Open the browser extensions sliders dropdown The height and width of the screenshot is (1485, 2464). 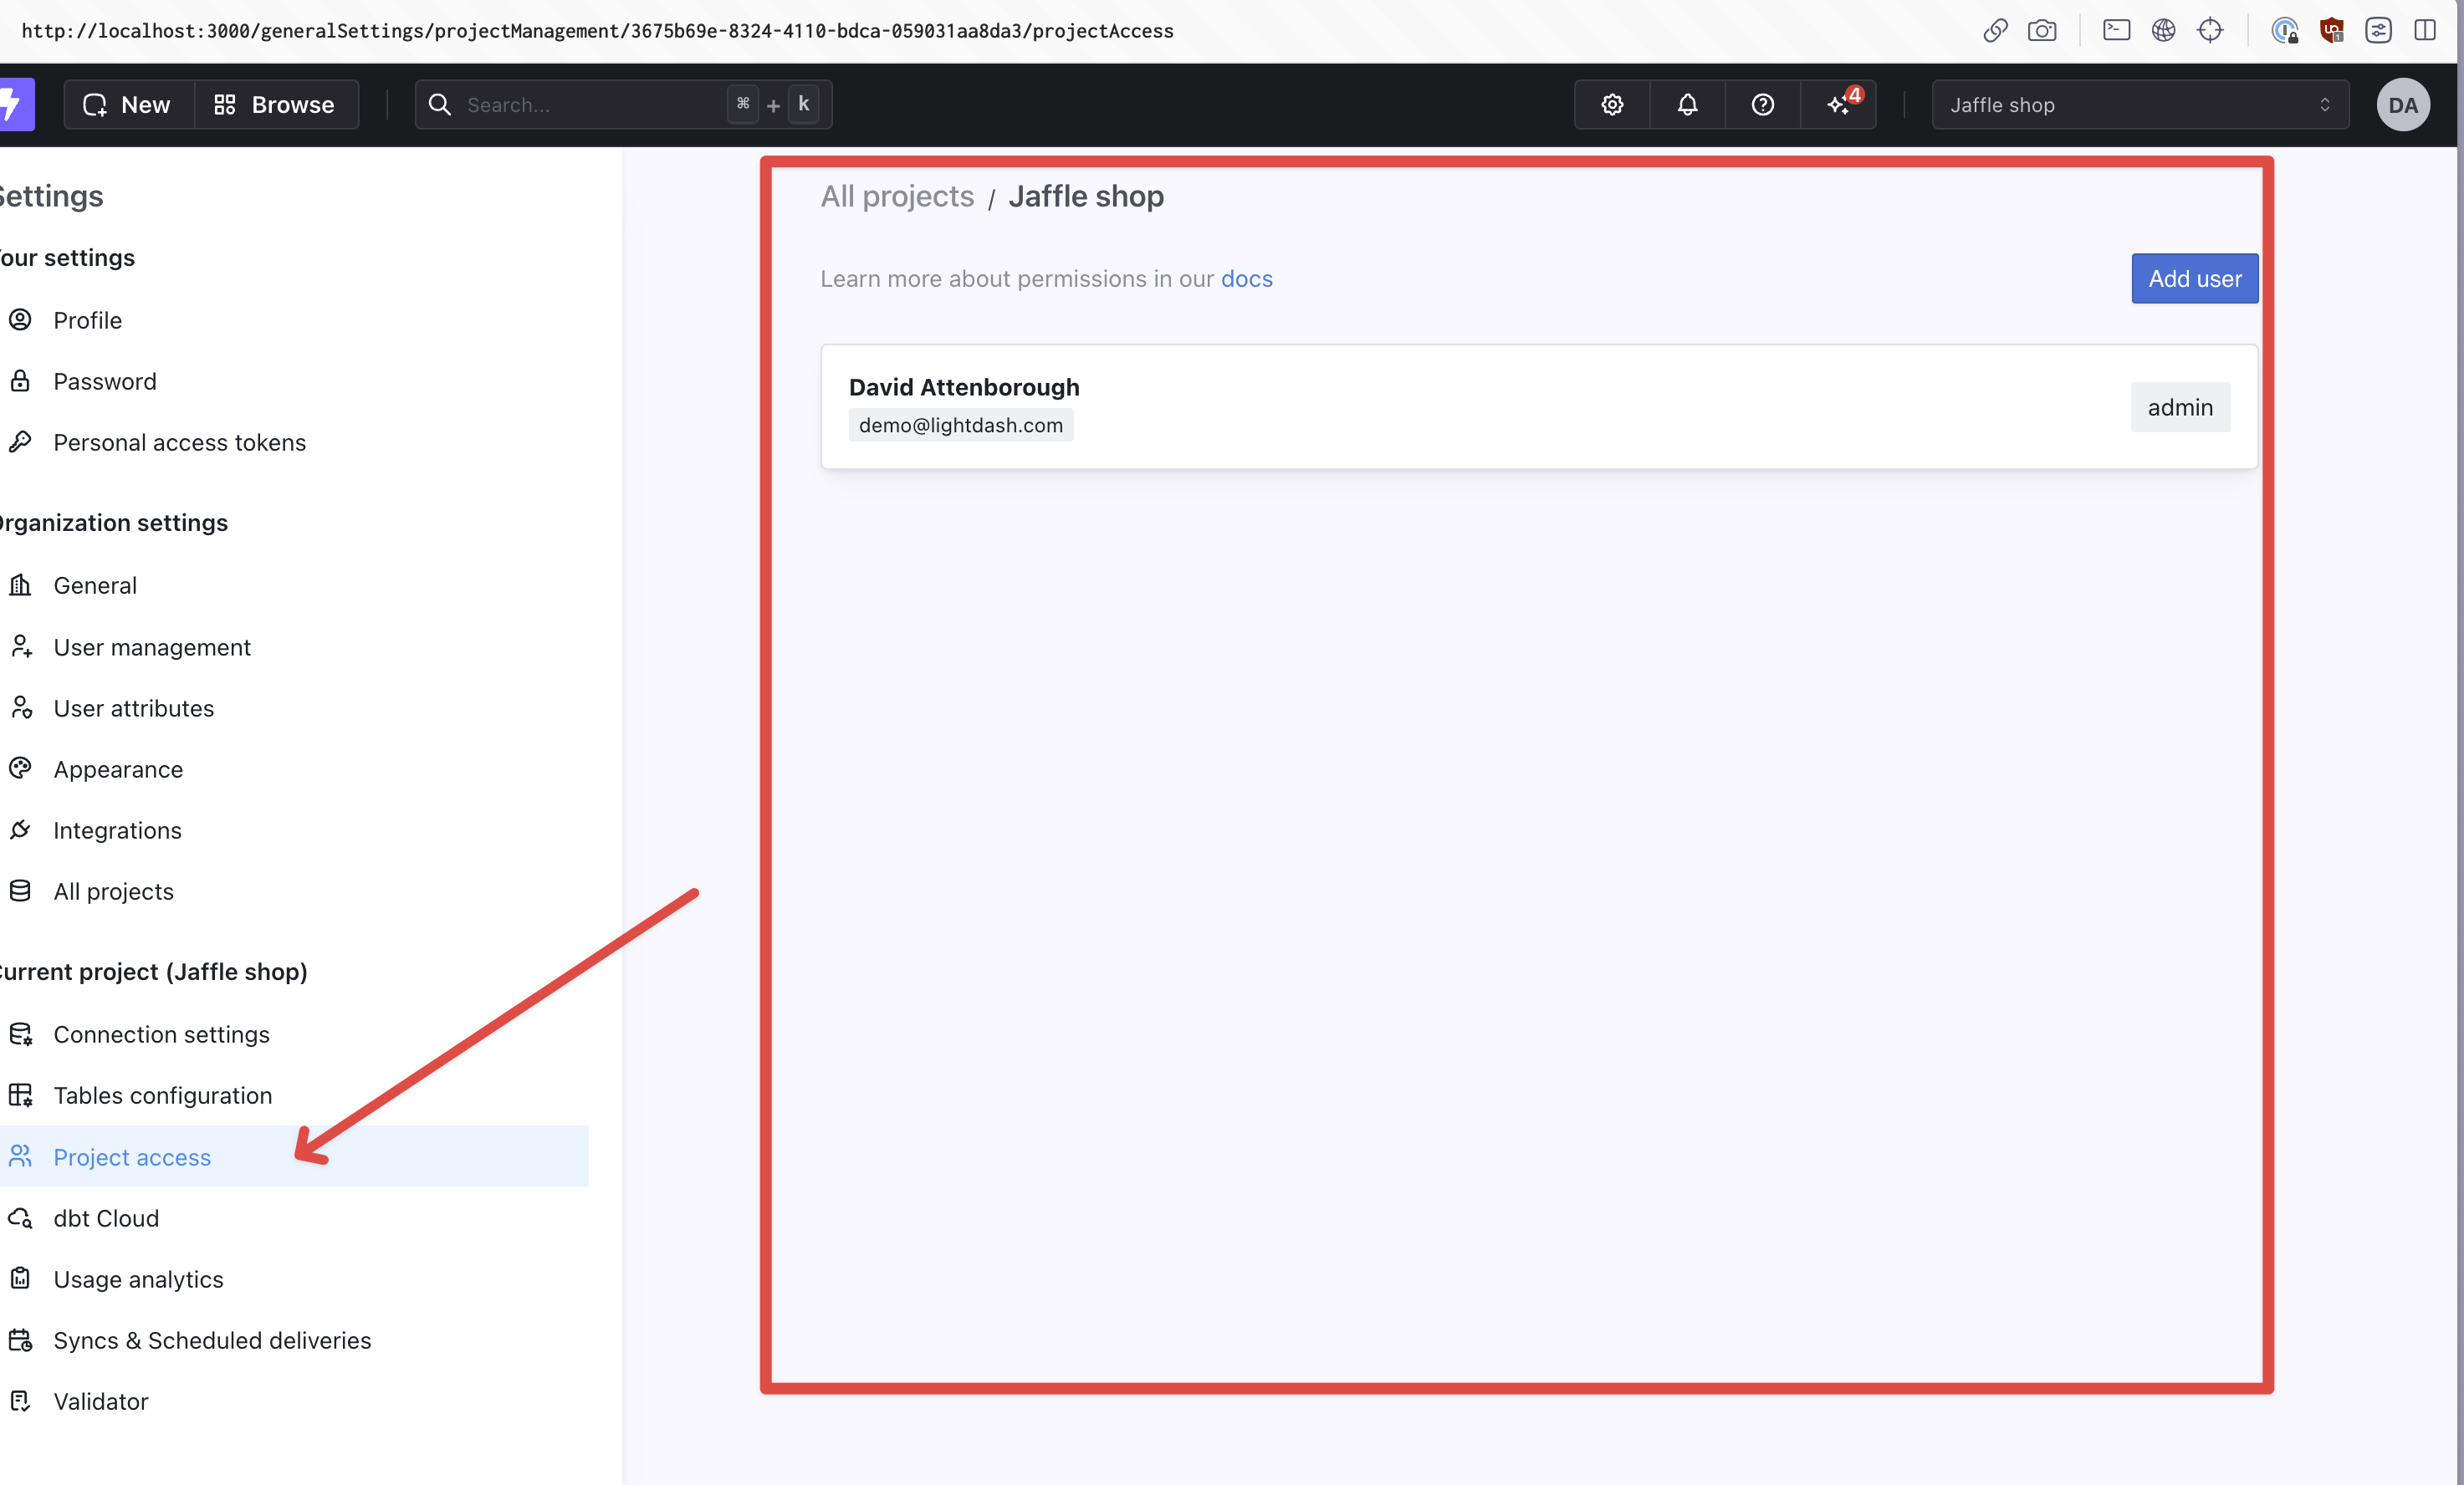(2379, 30)
